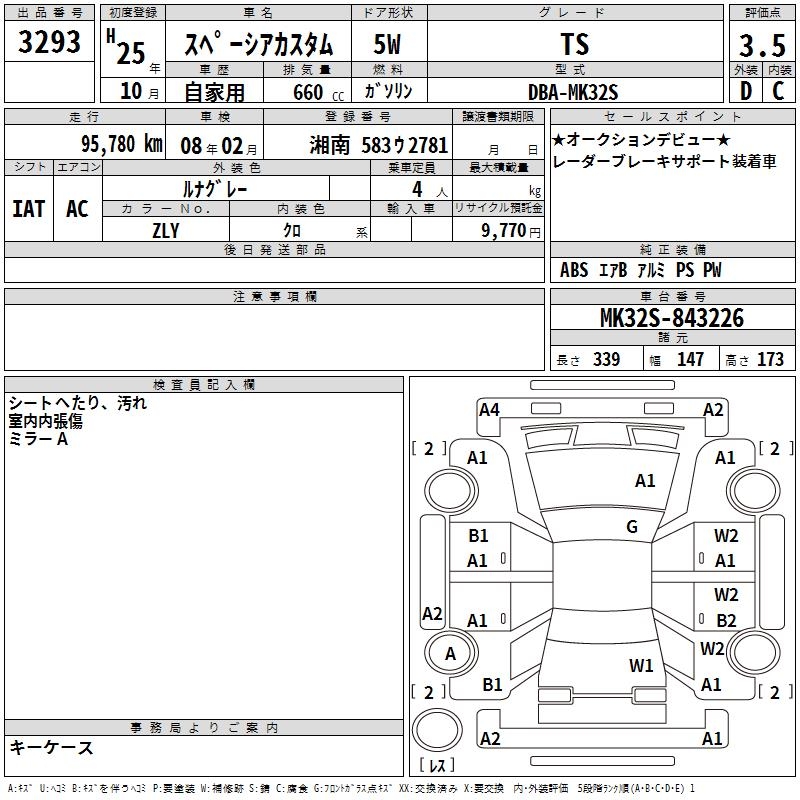Click exterior color ルナグレー
The height and width of the screenshot is (800, 800).
point(215,189)
